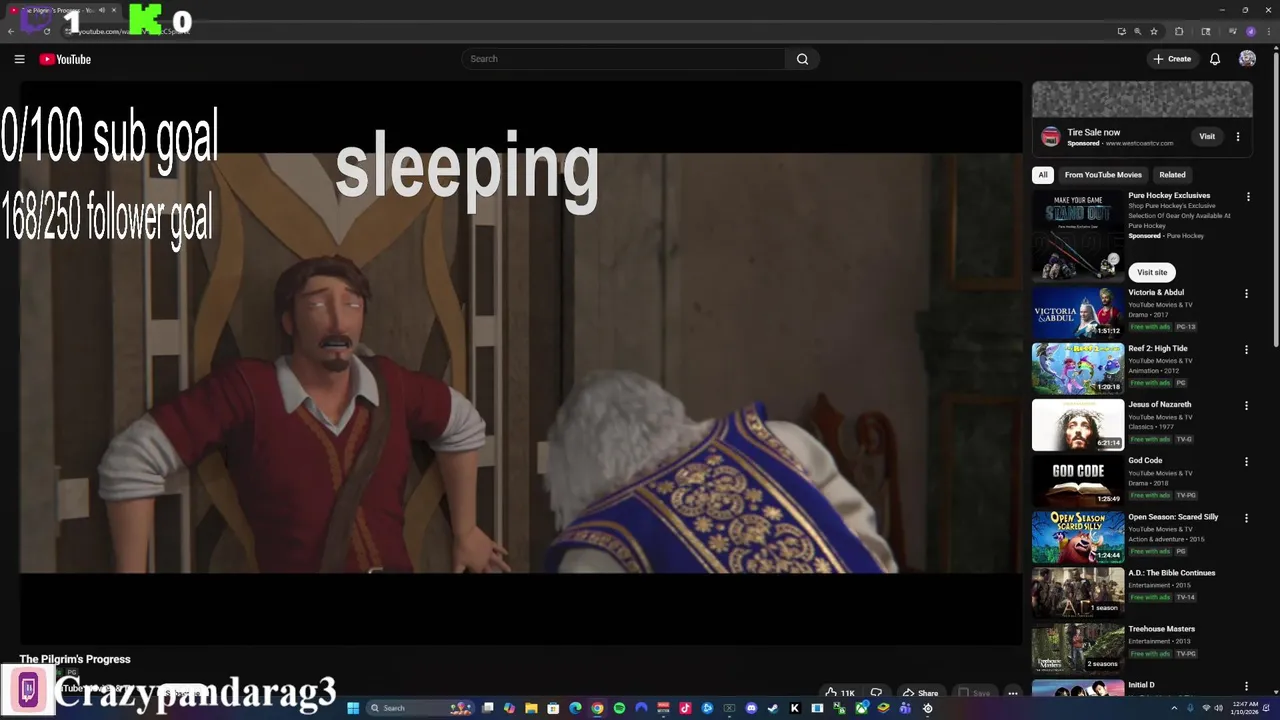
Task: Open the account avatar menu
Action: 1247,59
